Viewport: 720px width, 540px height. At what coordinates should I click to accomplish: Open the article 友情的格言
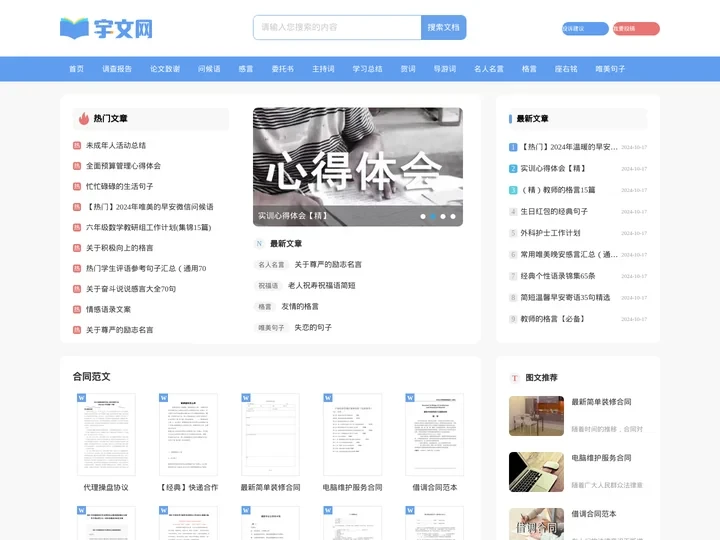[x=300, y=306]
